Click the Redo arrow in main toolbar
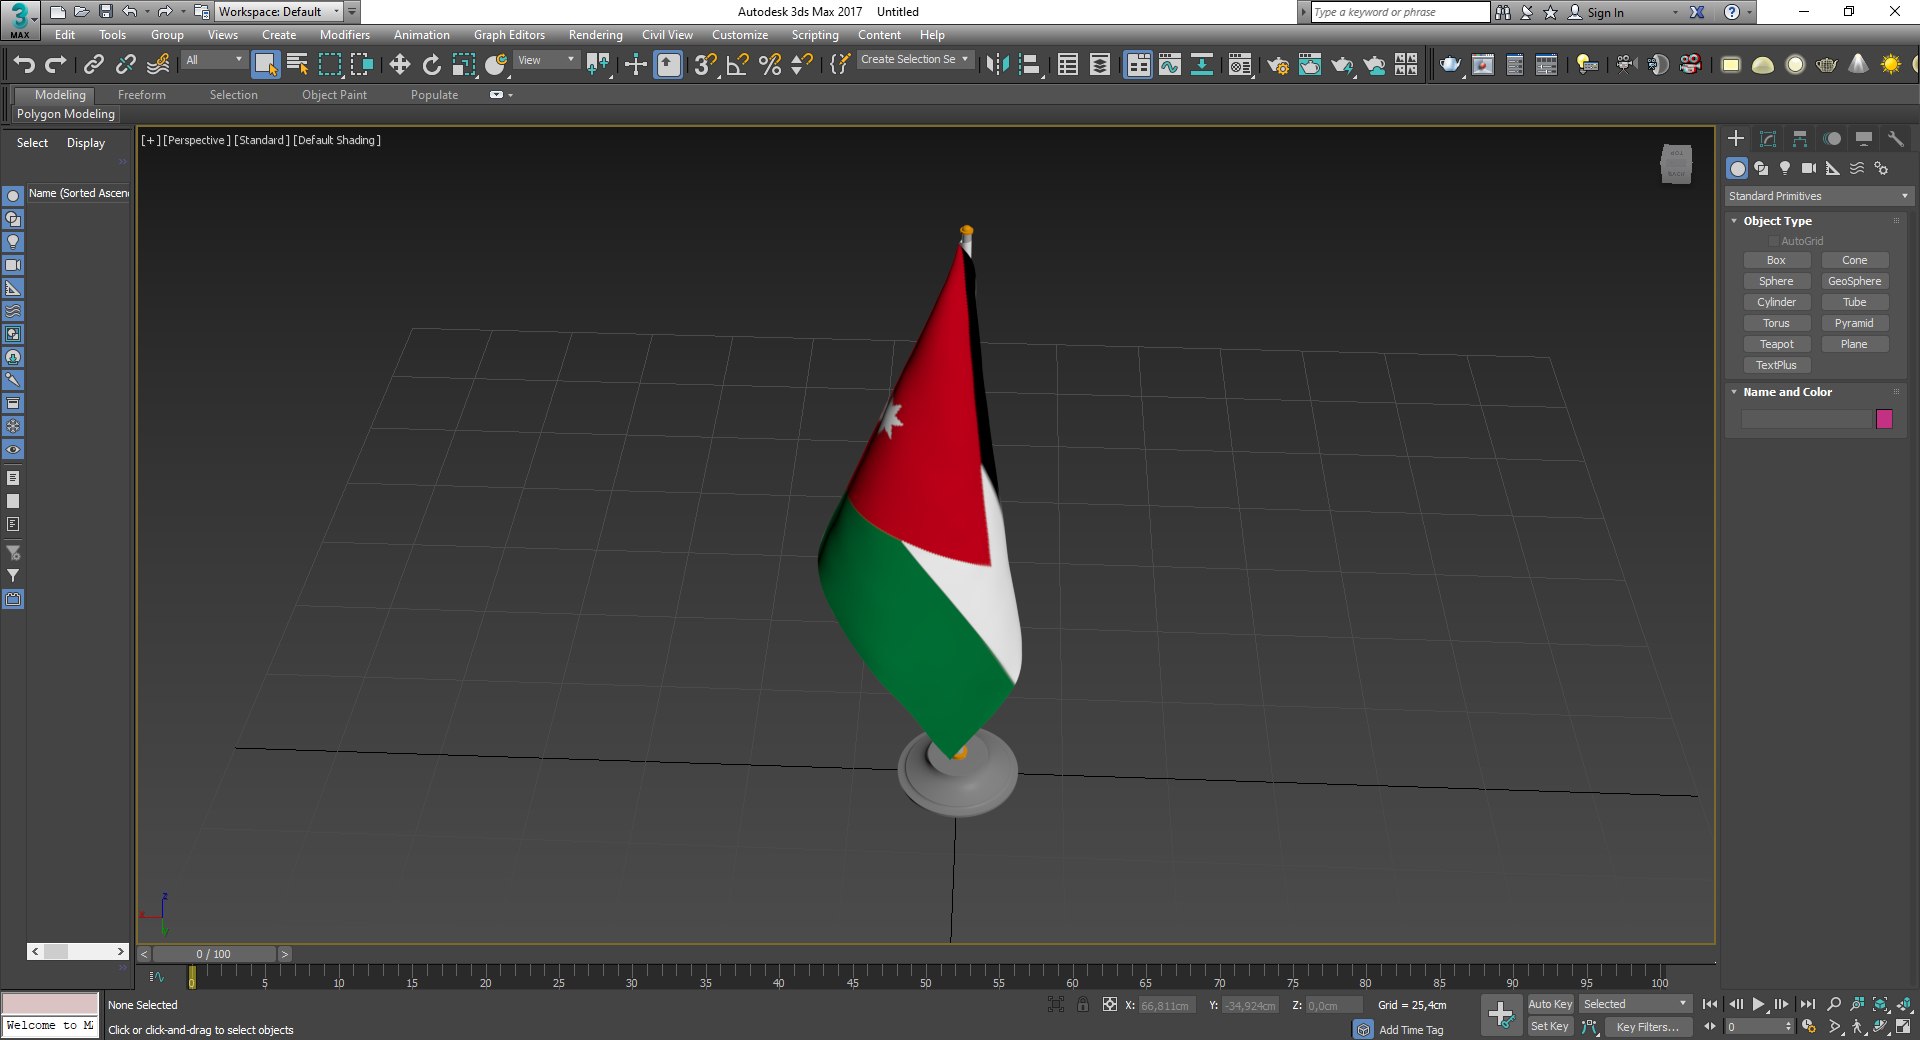This screenshot has height=1040, width=1920. tap(56, 65)
